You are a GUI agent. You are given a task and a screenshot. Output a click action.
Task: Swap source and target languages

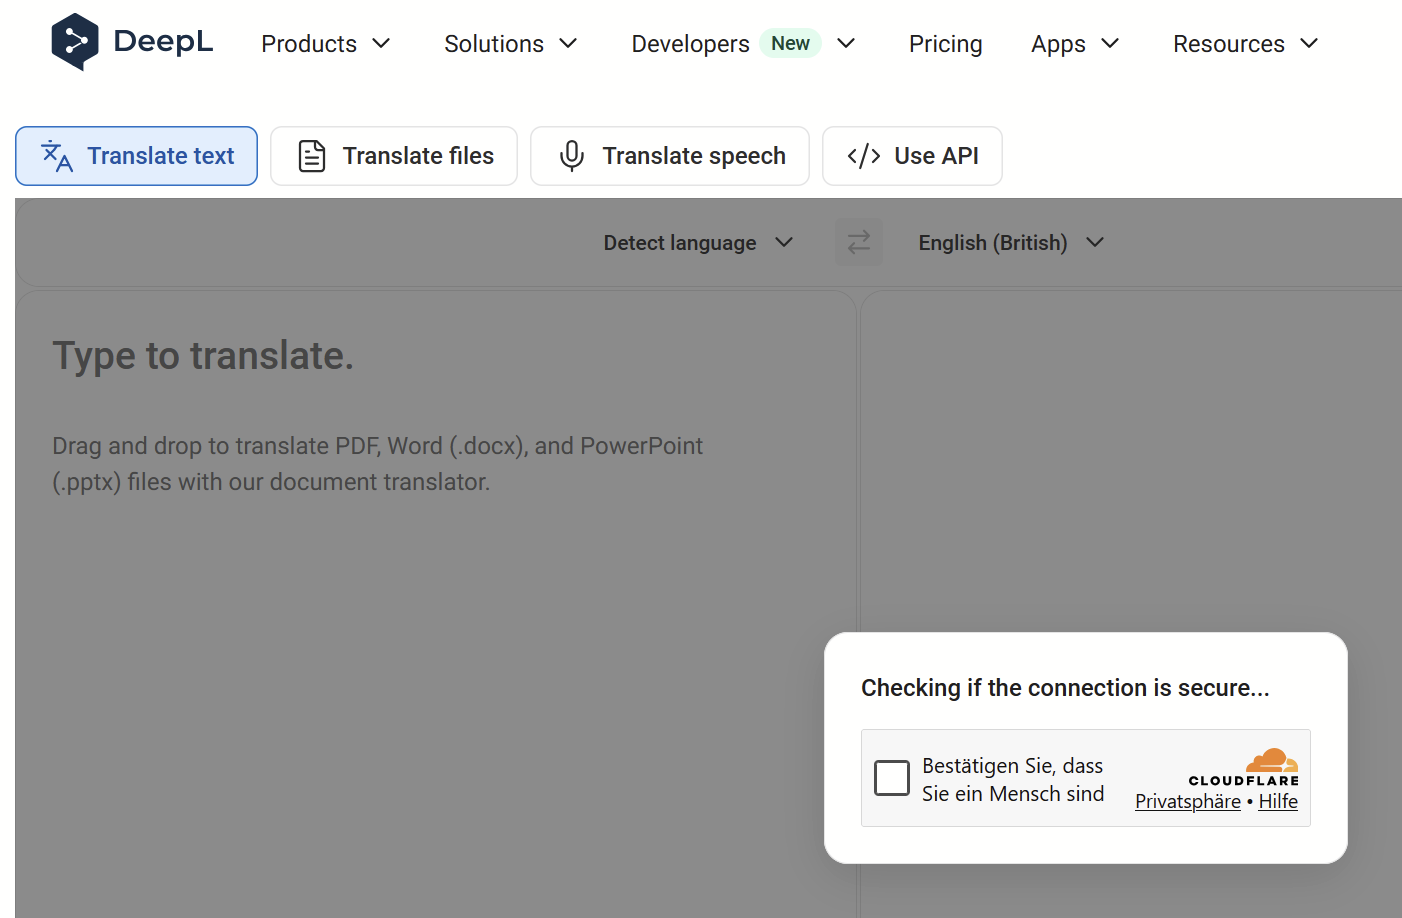tap(859, 242)
